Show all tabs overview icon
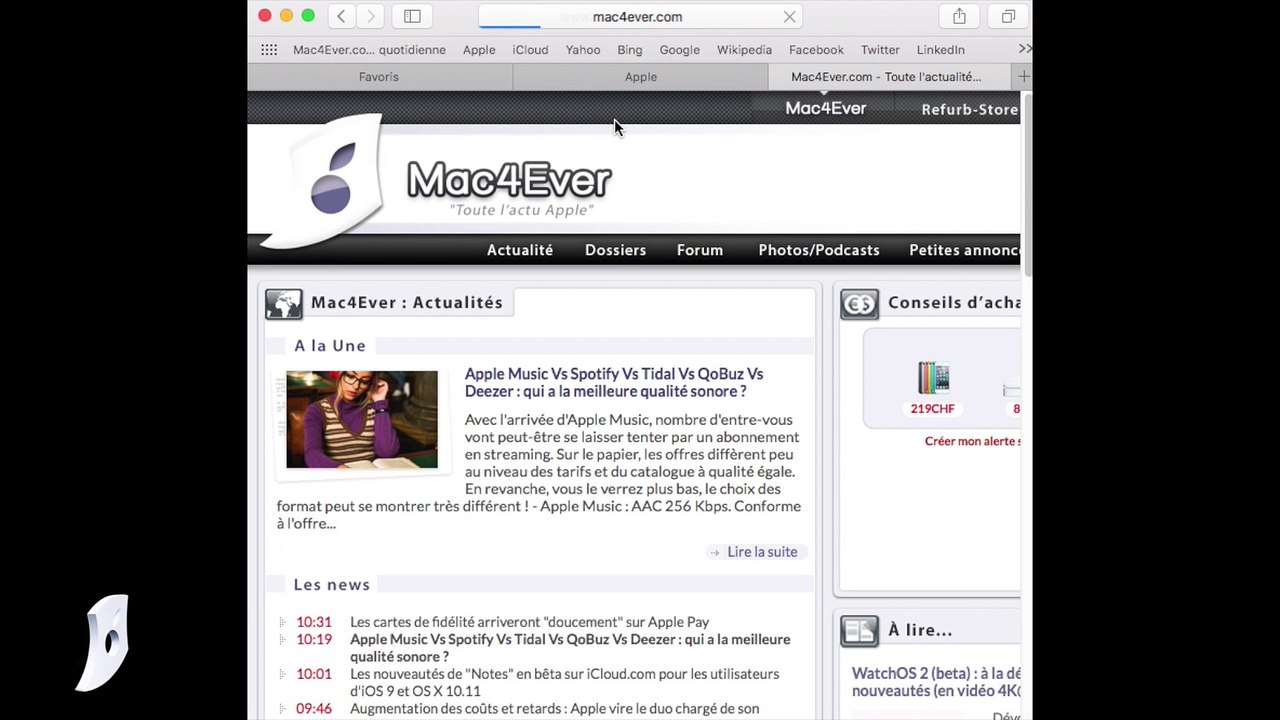The width and height of the screenshot is (1280, 720). (x=1008, y=16)
